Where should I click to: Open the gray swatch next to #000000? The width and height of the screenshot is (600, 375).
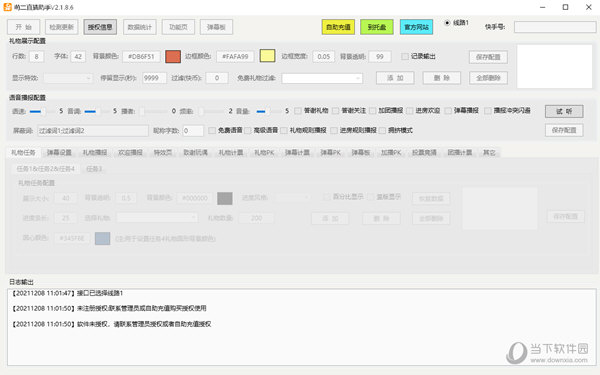coord(225,198)
